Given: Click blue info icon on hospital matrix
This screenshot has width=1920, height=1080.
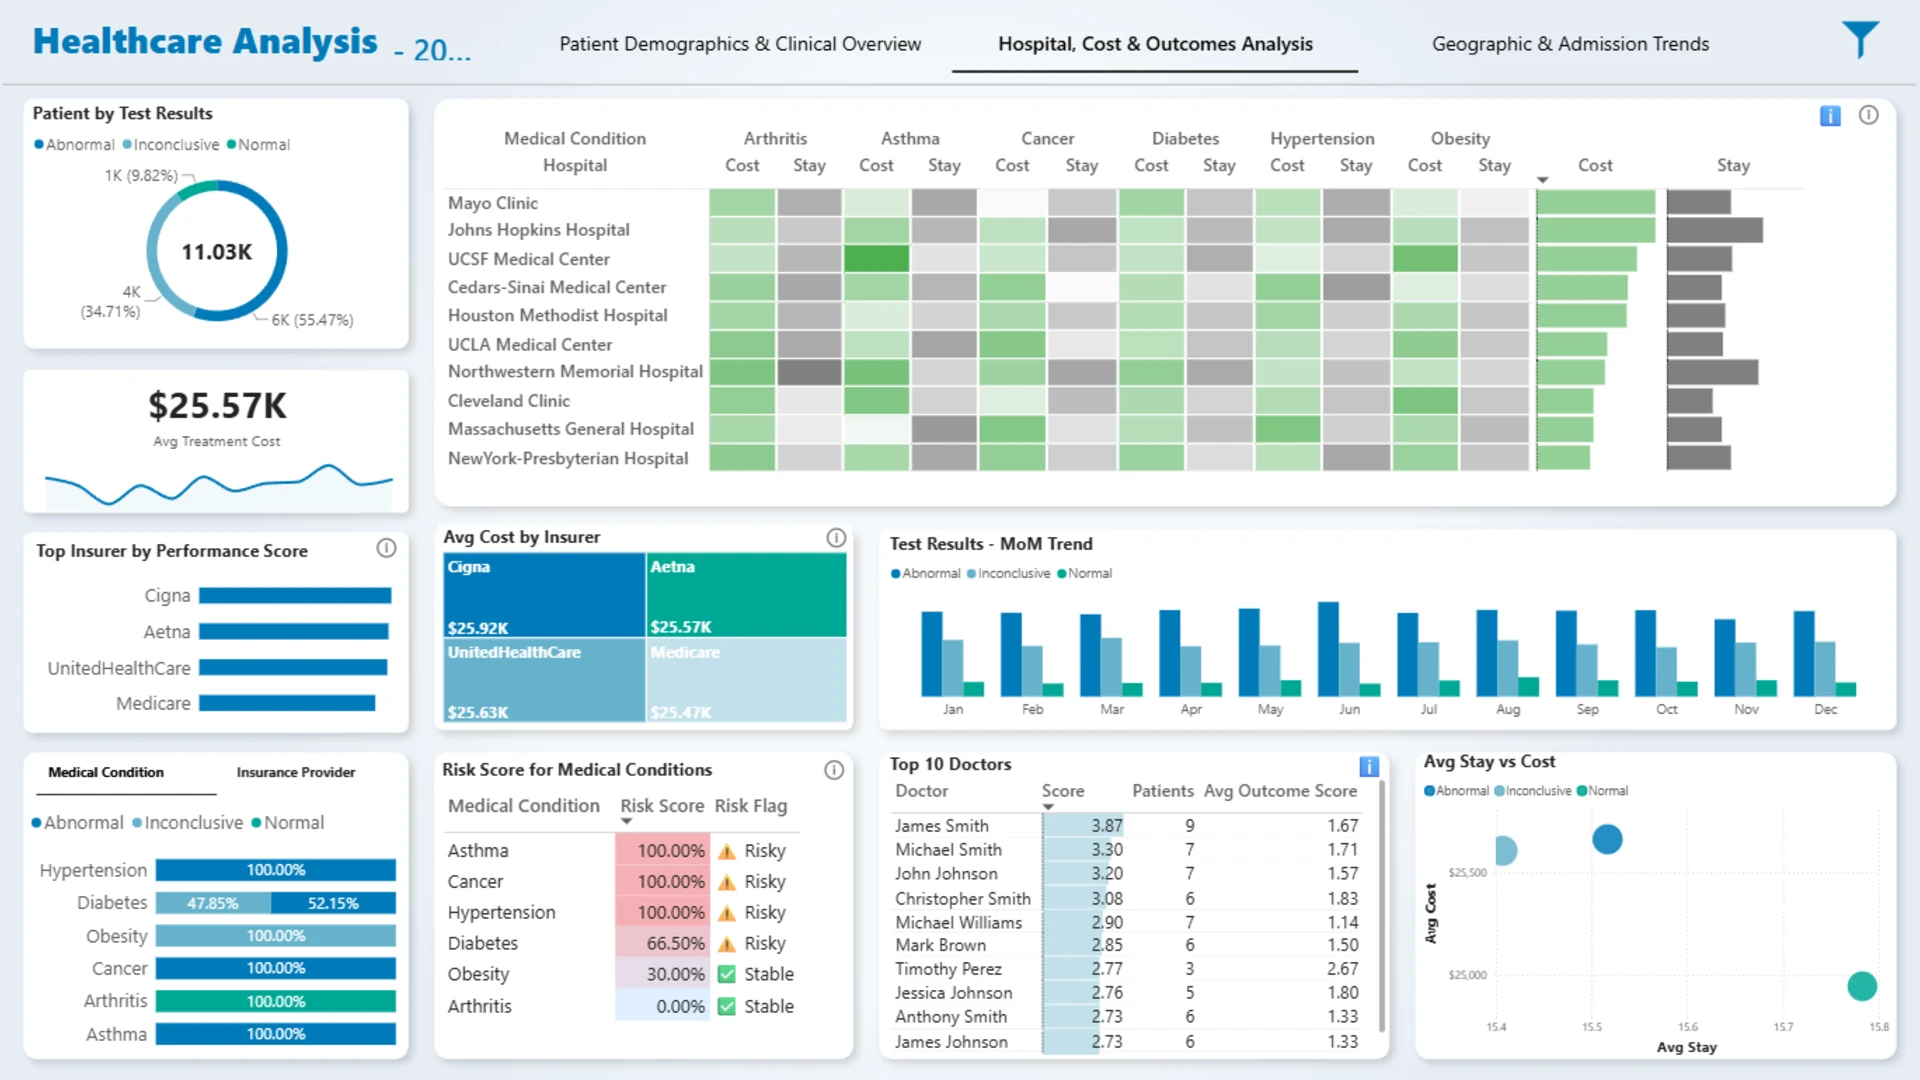Looking at the screenshot, I should coord(1830,116).
